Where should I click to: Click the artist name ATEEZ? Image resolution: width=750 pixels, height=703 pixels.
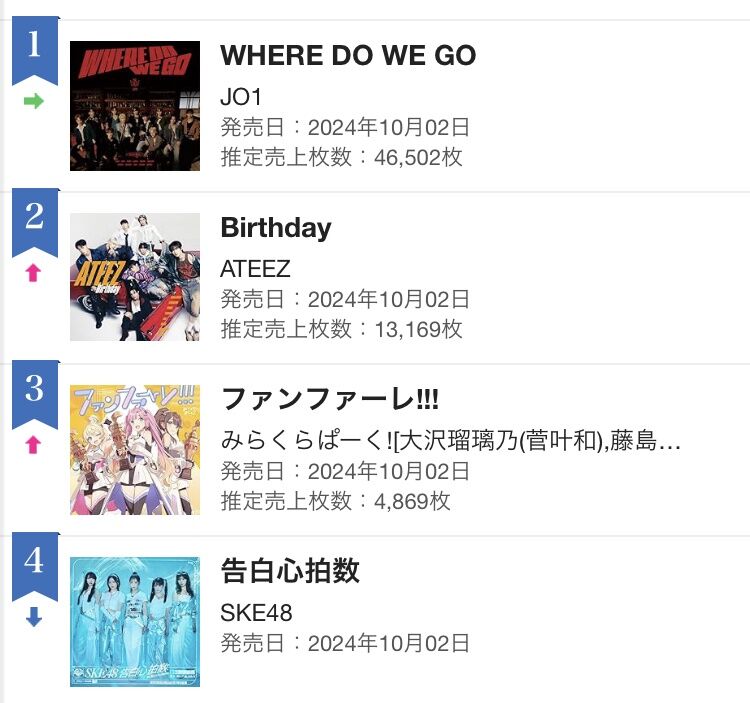click(x=255, y=269)
